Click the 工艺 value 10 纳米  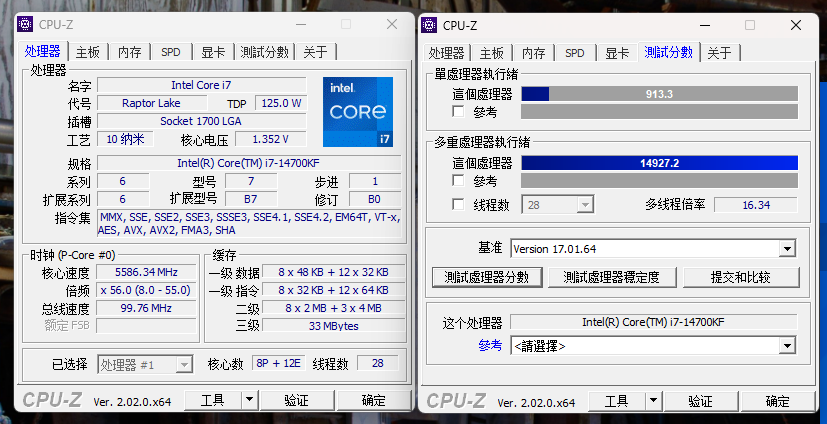pyautogui.click(x=126, y=139)
